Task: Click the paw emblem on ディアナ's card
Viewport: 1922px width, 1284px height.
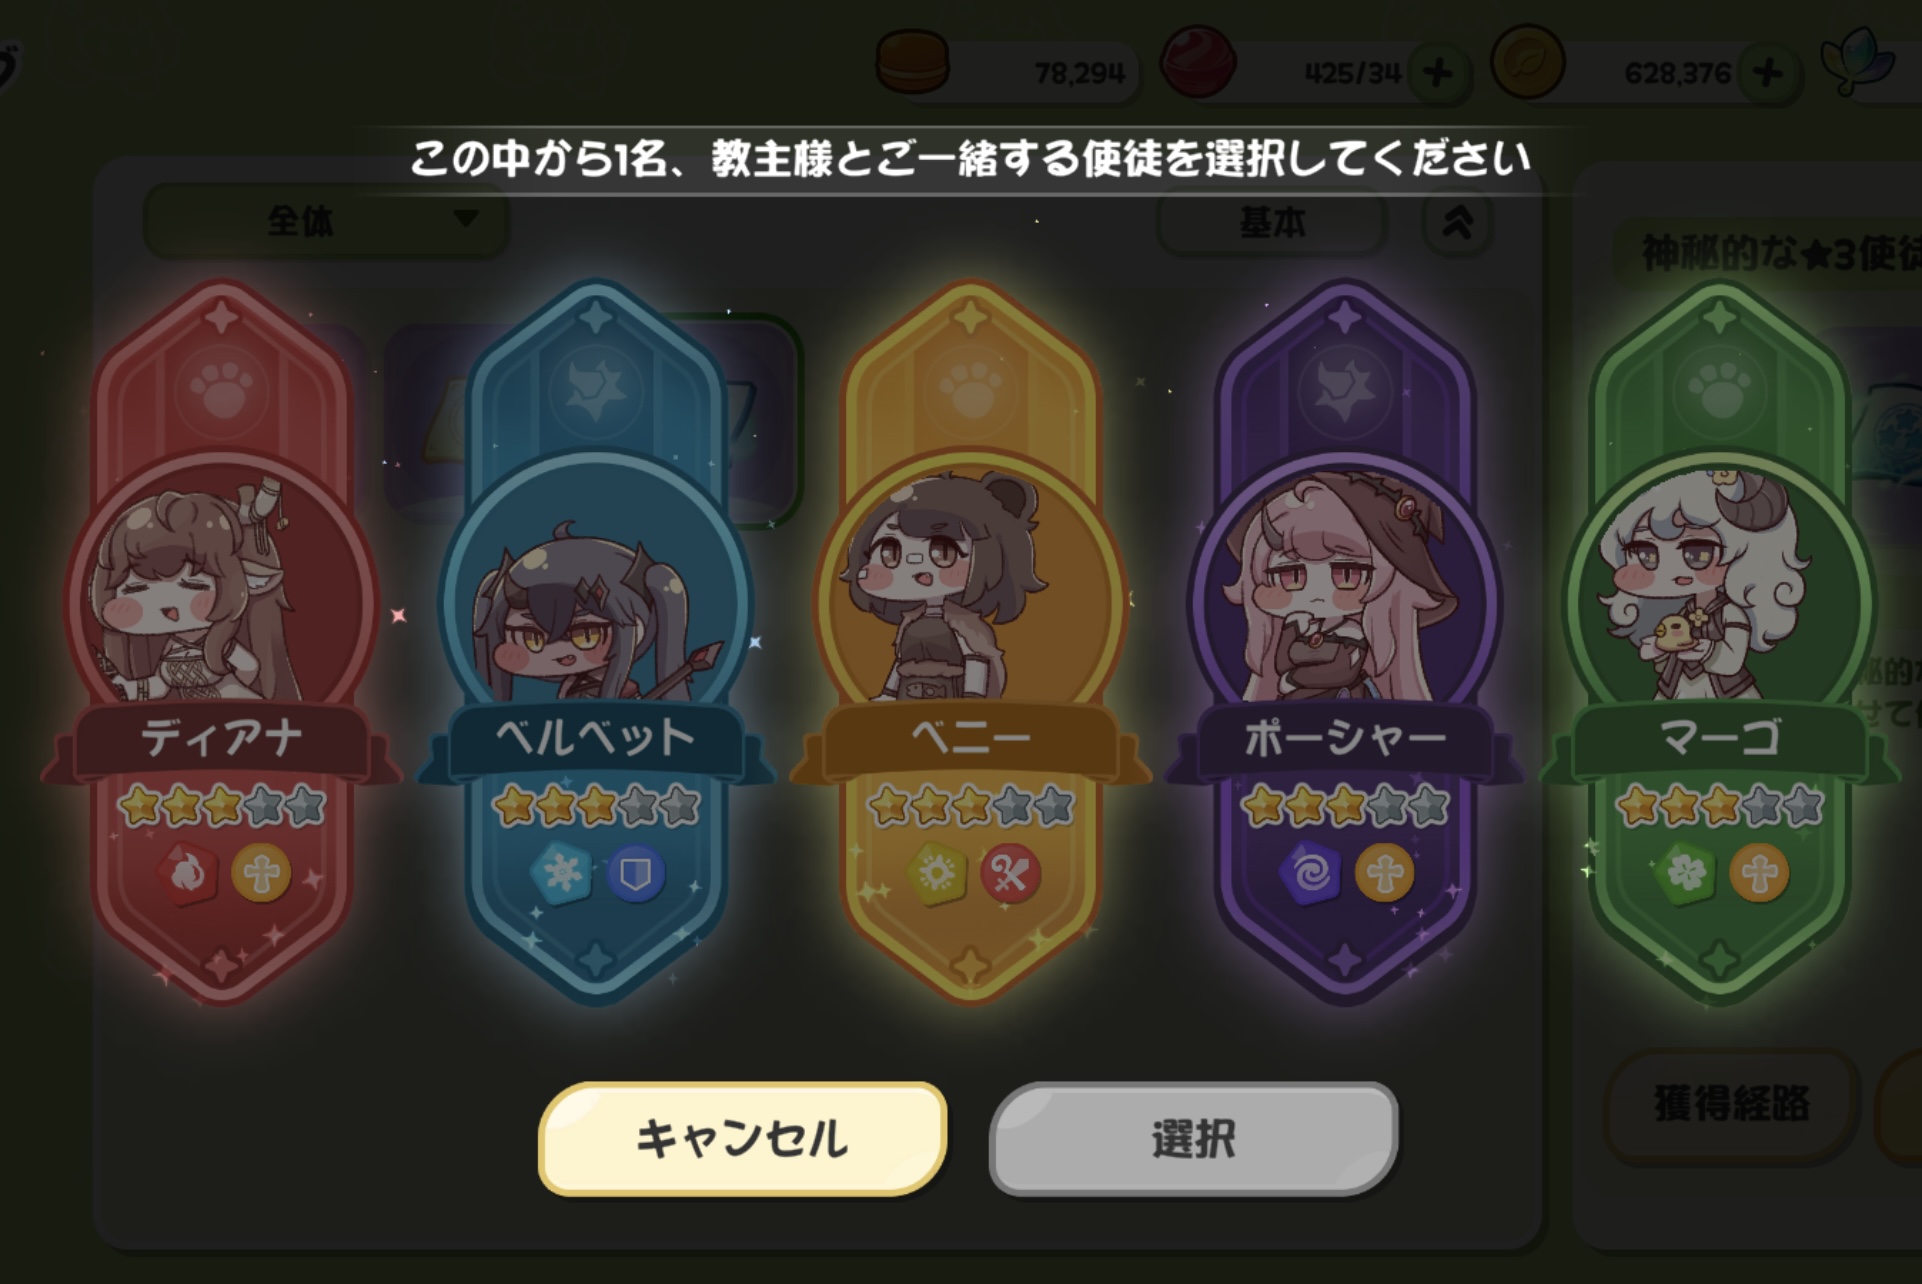Action: (222, 390)
